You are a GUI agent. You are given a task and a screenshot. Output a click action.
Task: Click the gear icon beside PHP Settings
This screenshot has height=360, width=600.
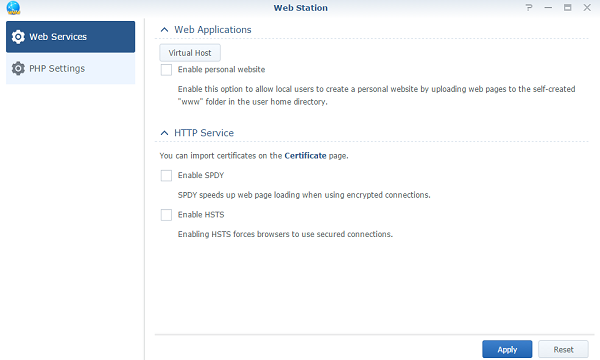[18, 68]
